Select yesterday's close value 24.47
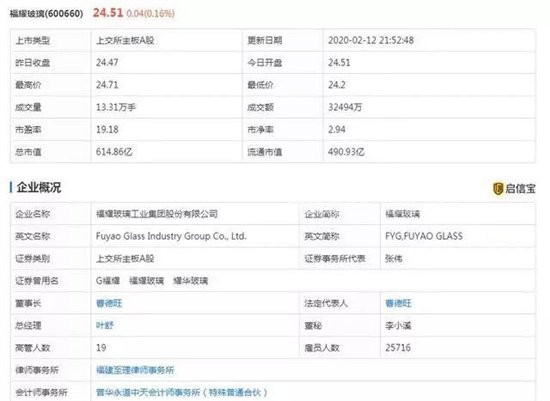Screen dimensions: 550x401 tap(107, 62)
